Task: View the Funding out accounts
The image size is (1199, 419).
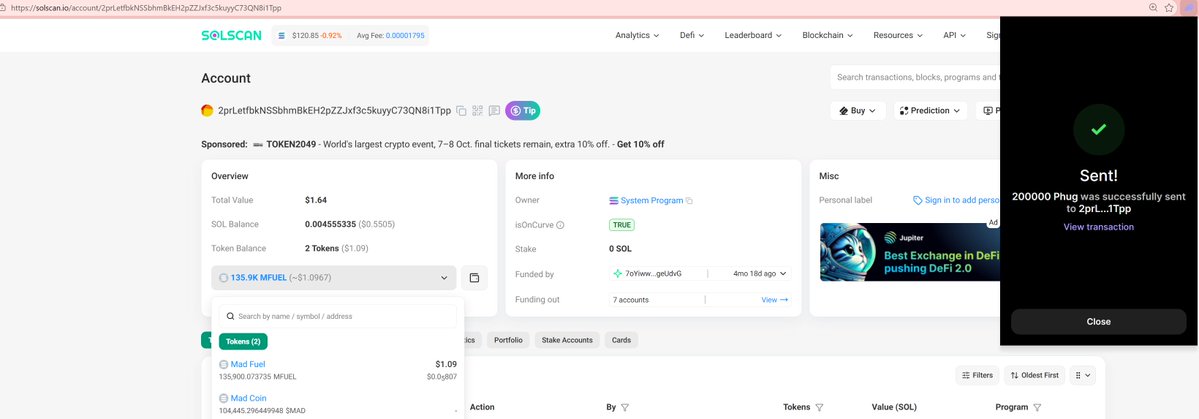Action: pyautogui.click(x=775, y=300)
